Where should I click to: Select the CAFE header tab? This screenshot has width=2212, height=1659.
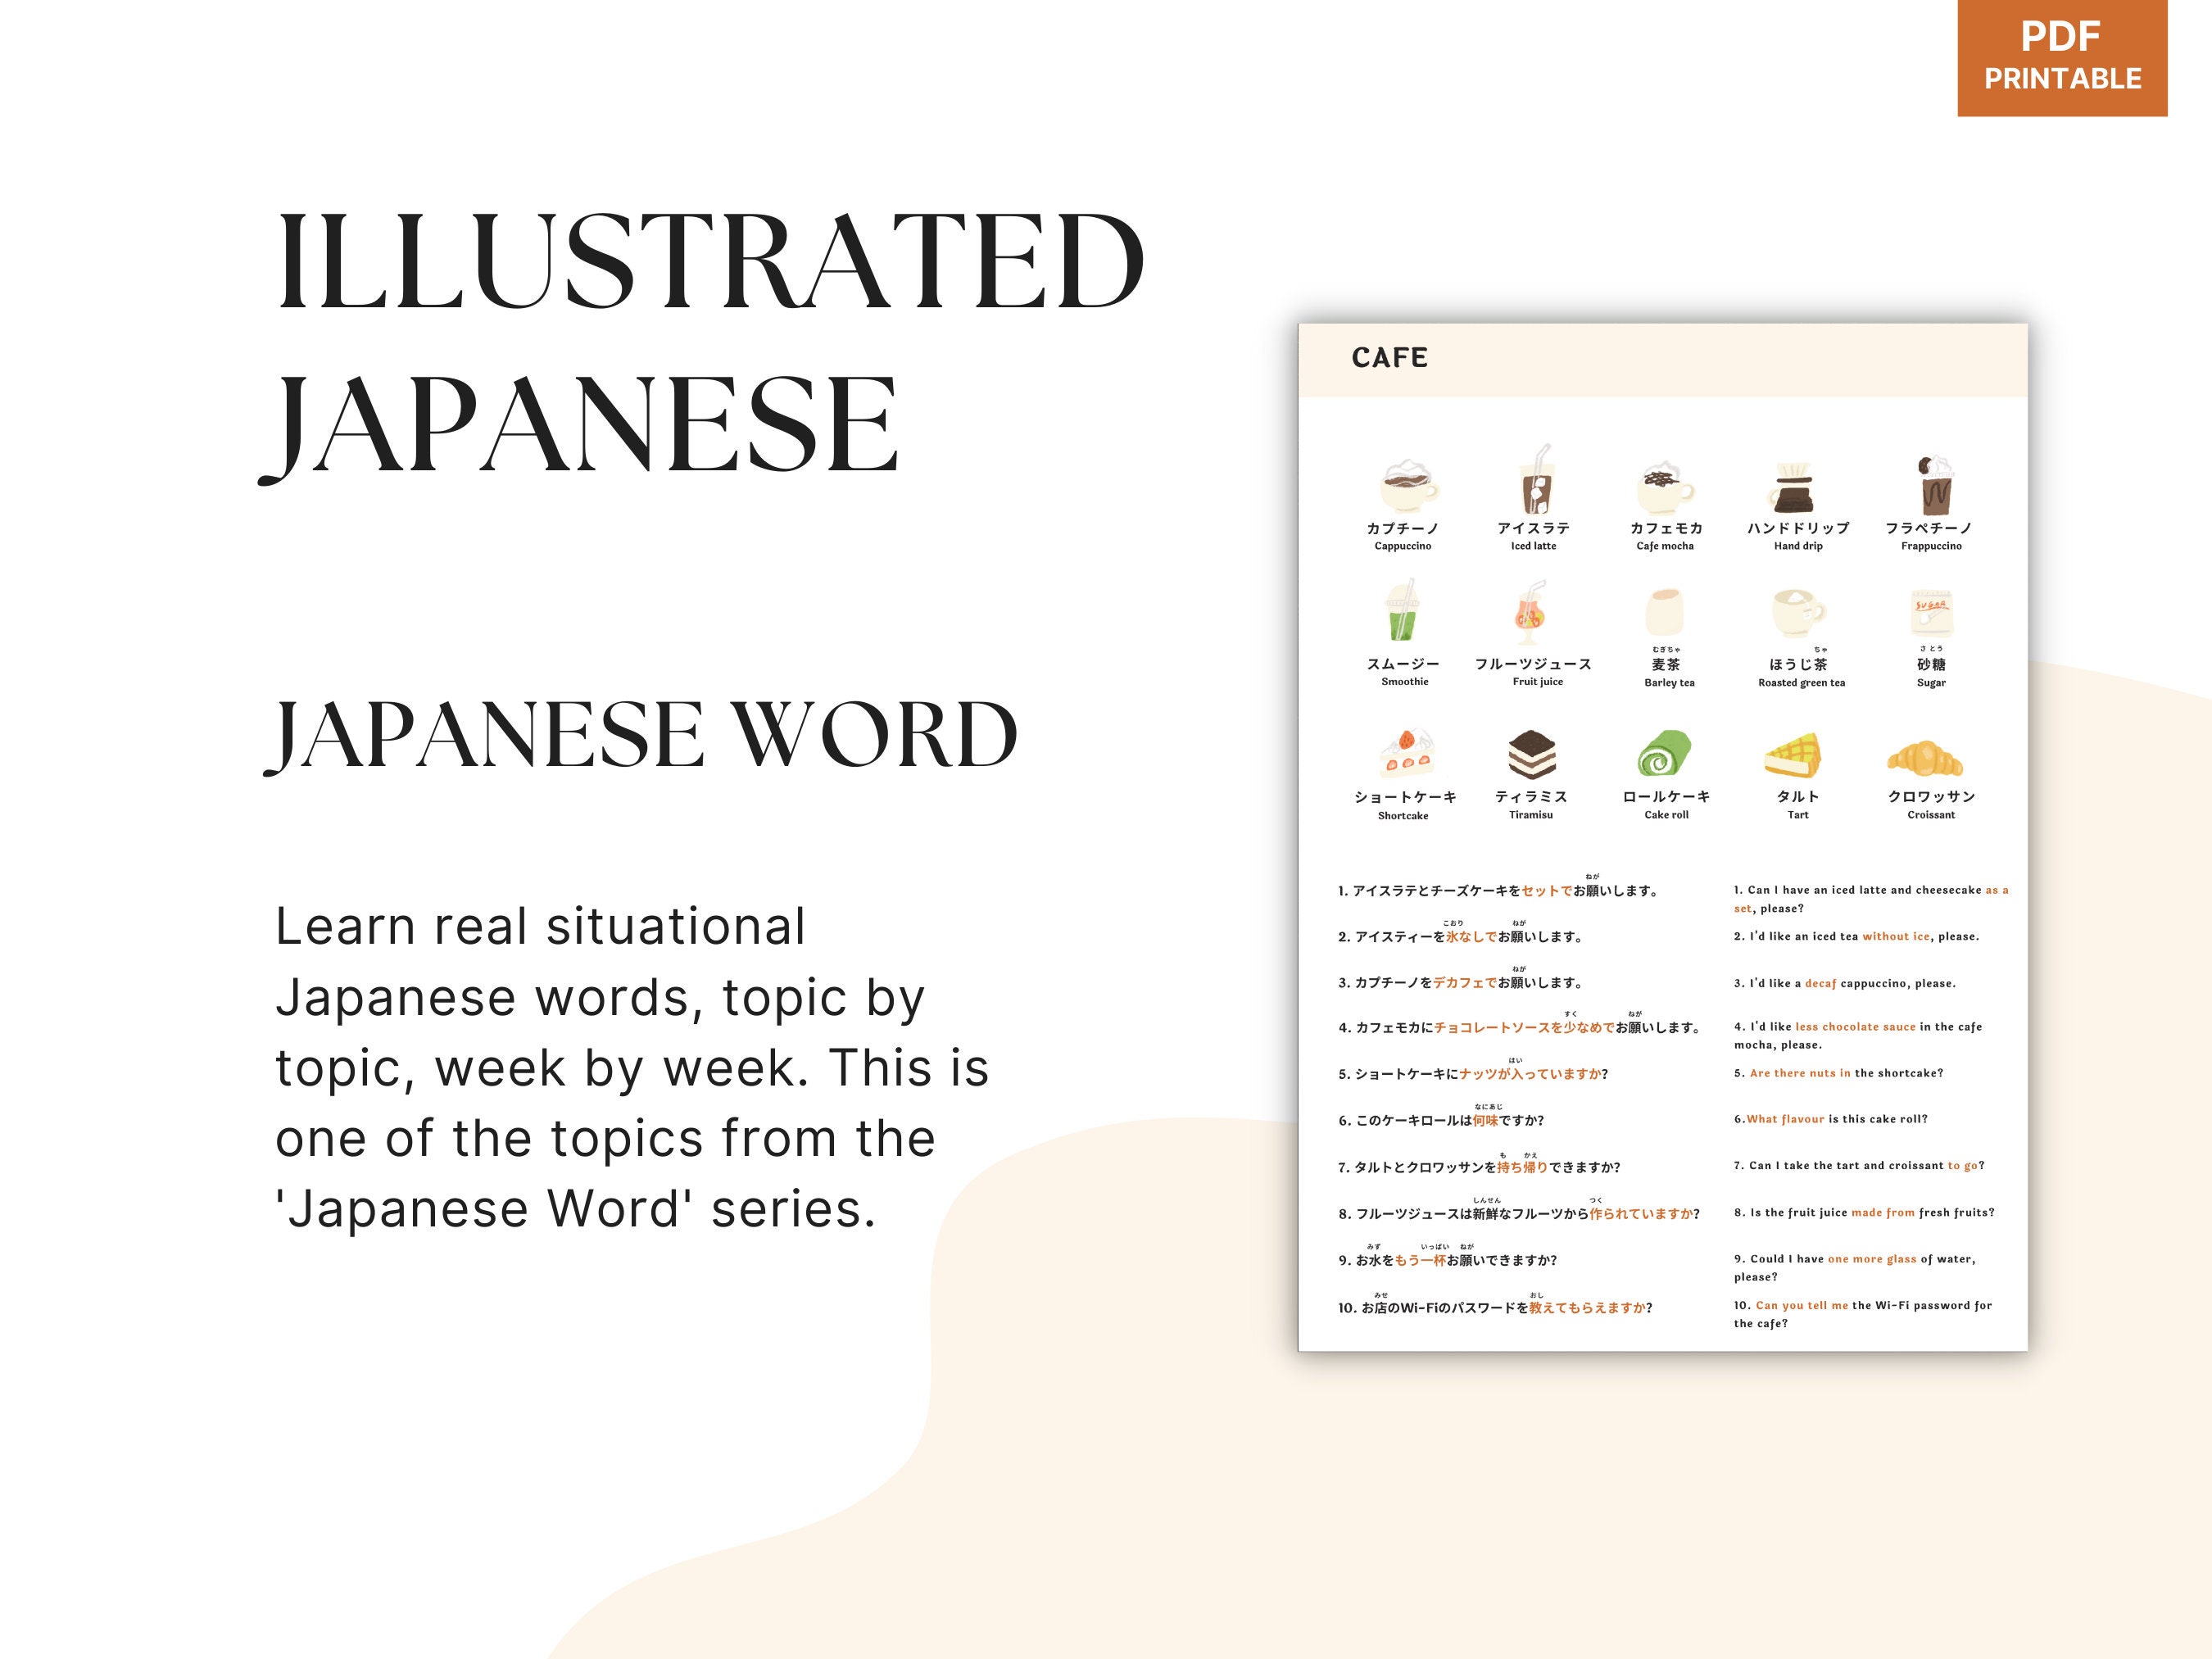[1390, 357]
